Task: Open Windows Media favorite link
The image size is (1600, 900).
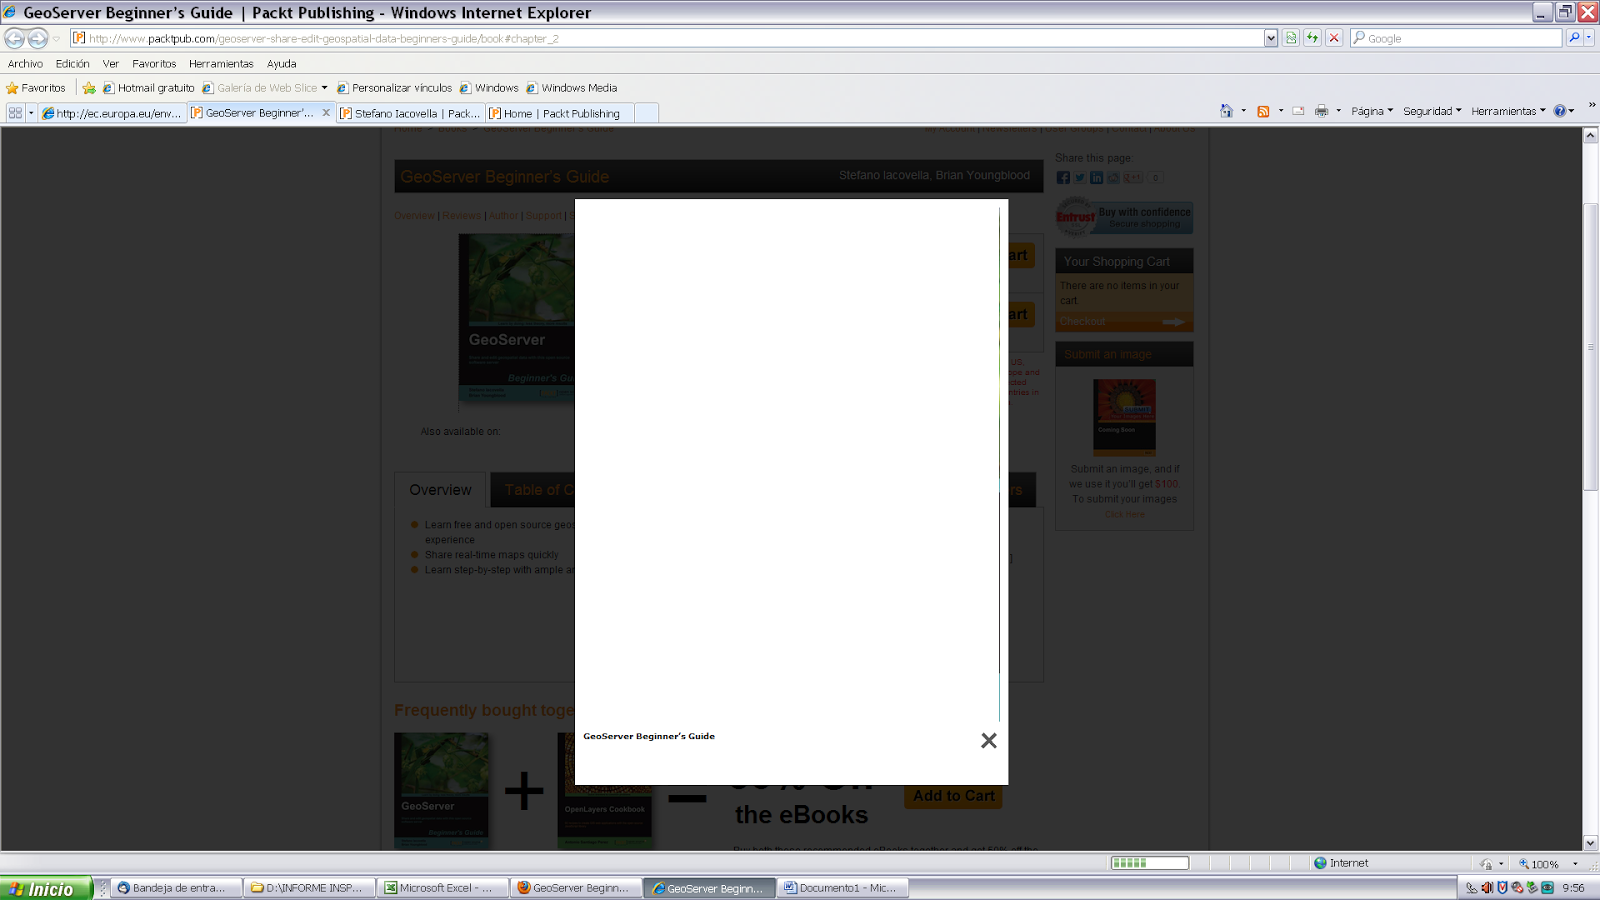Action: [x=572, y=88]
